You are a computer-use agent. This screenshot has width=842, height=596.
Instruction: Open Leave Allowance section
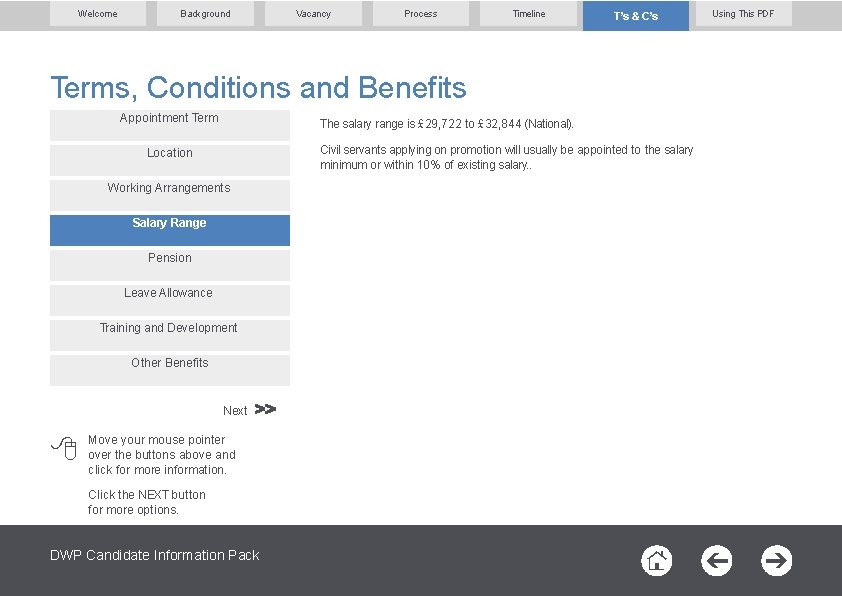(x=170, y=300)
